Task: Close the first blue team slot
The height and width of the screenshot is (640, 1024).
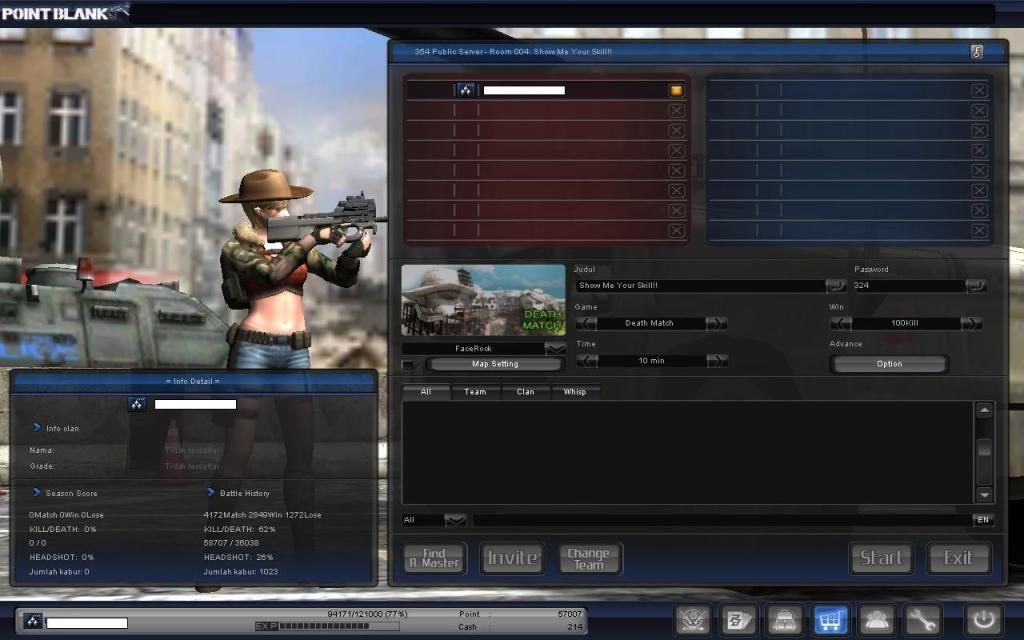Action: pyautogui.click(x=979, y=90)
